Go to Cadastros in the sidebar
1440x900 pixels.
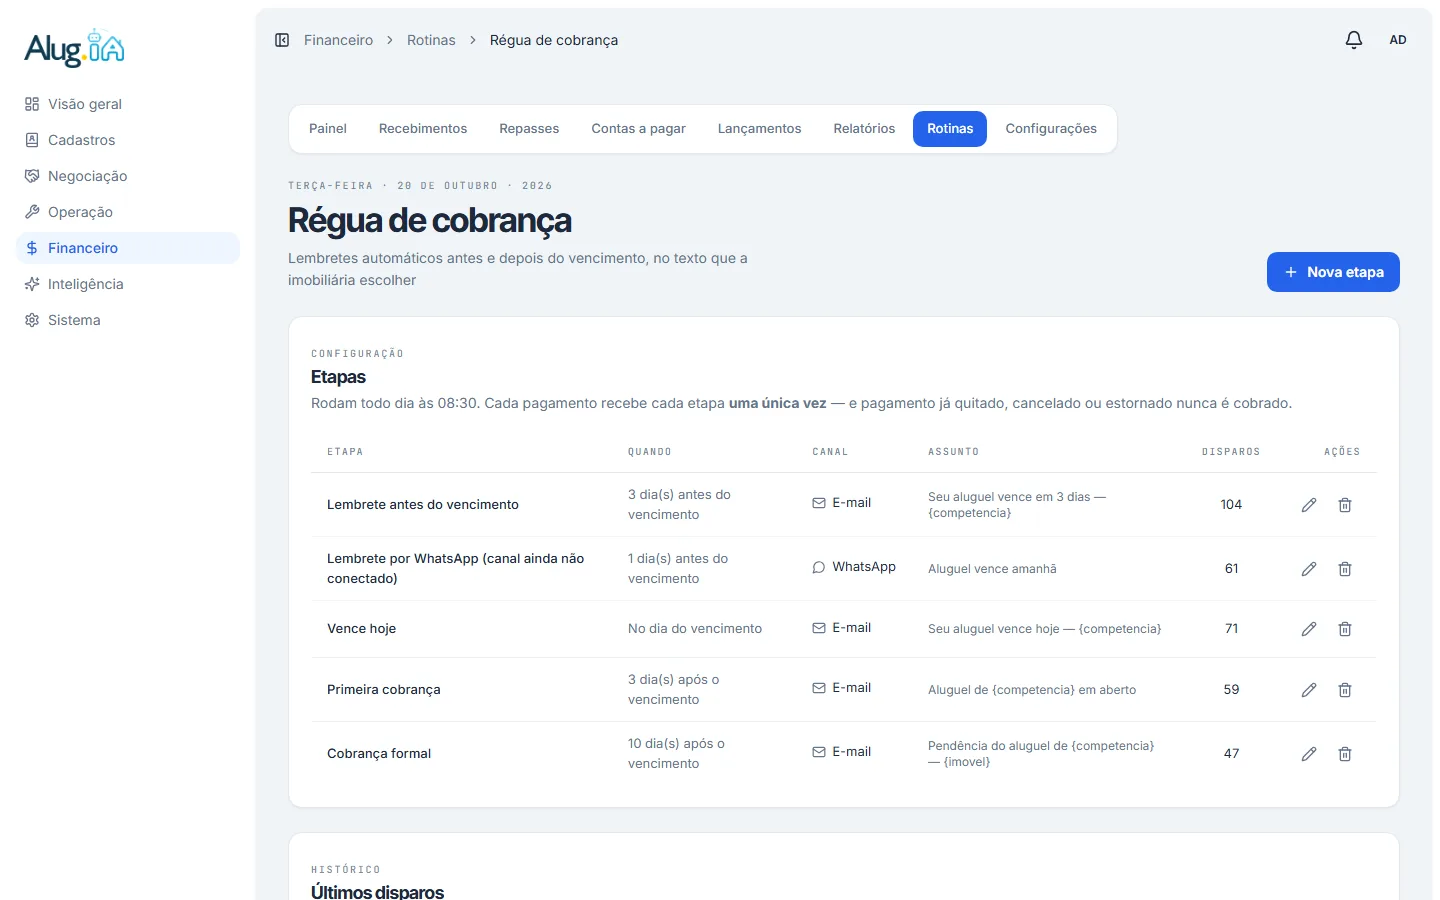(128, 140)
